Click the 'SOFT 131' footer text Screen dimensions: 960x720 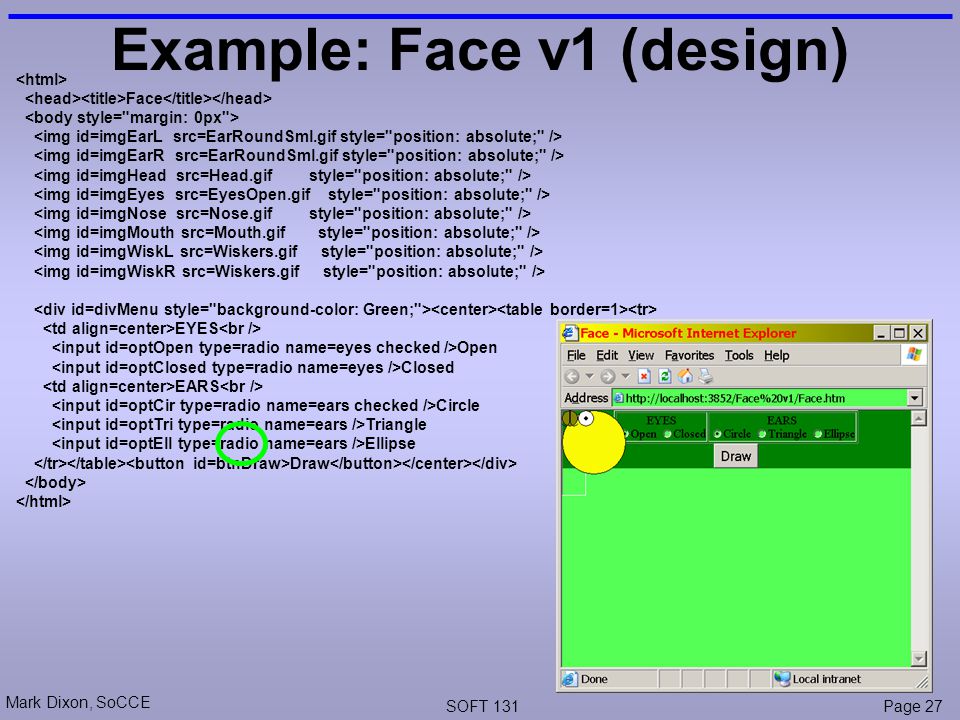tap(482, 707)
